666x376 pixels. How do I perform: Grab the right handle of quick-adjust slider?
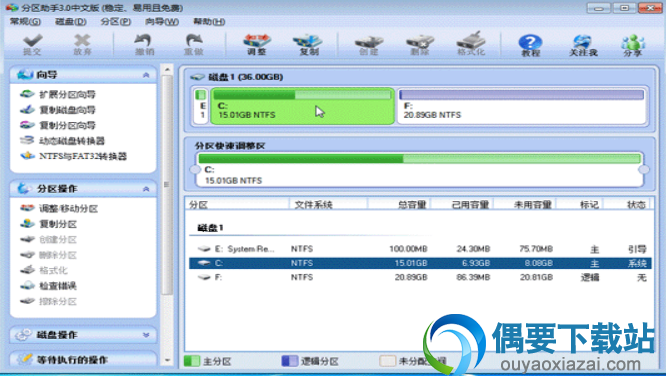point(644,170)
